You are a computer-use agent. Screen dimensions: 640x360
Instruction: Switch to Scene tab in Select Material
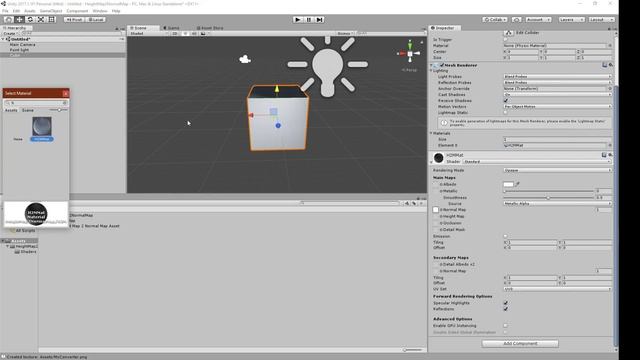(x=28, y=110)
